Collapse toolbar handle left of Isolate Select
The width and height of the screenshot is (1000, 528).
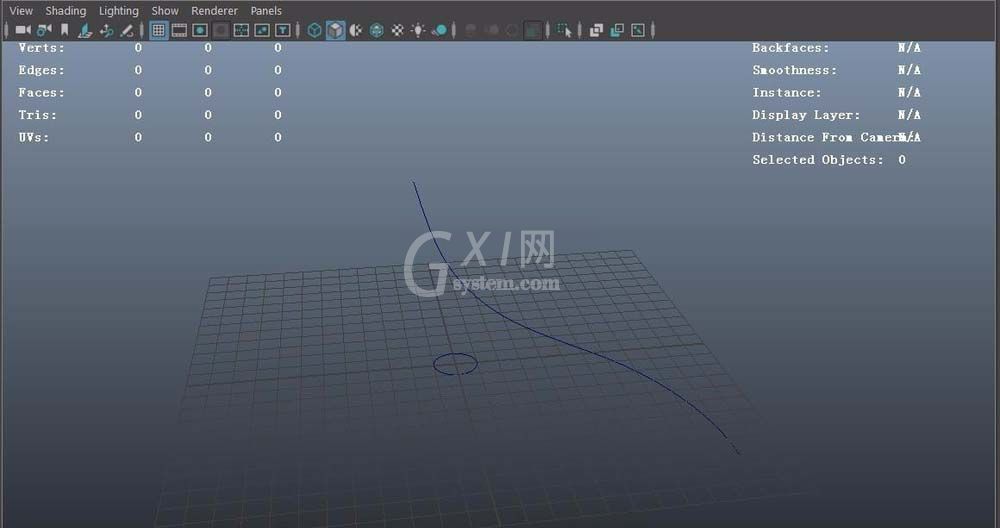click(x=548, y=30)
